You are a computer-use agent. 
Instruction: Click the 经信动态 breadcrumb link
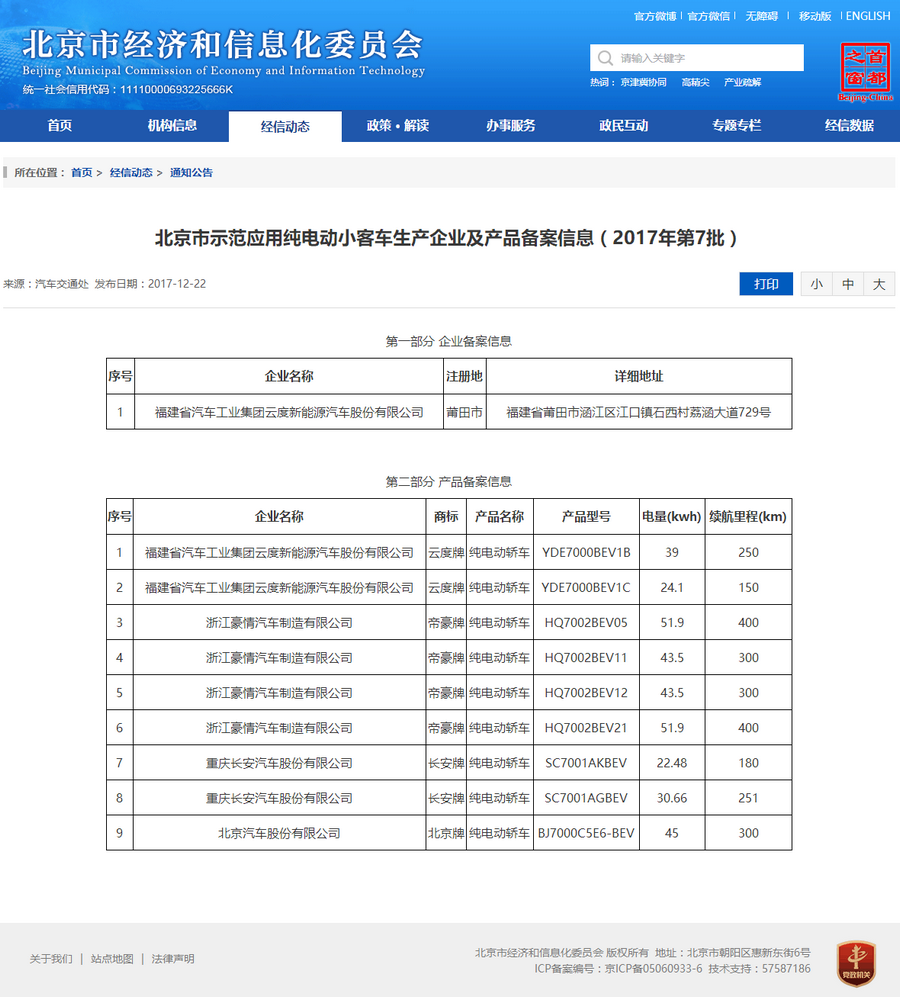tap(131, 172)
